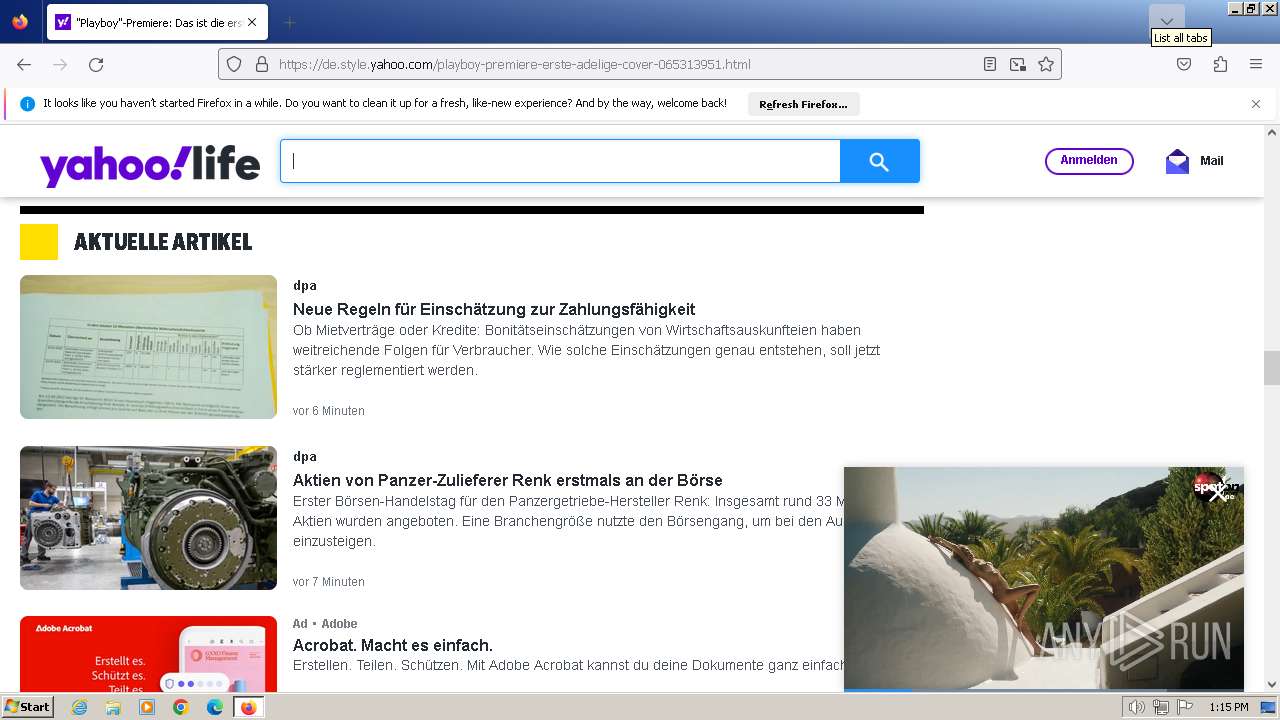Select Firefox taskbar button

pyautogui.click(x=249, y=707)
